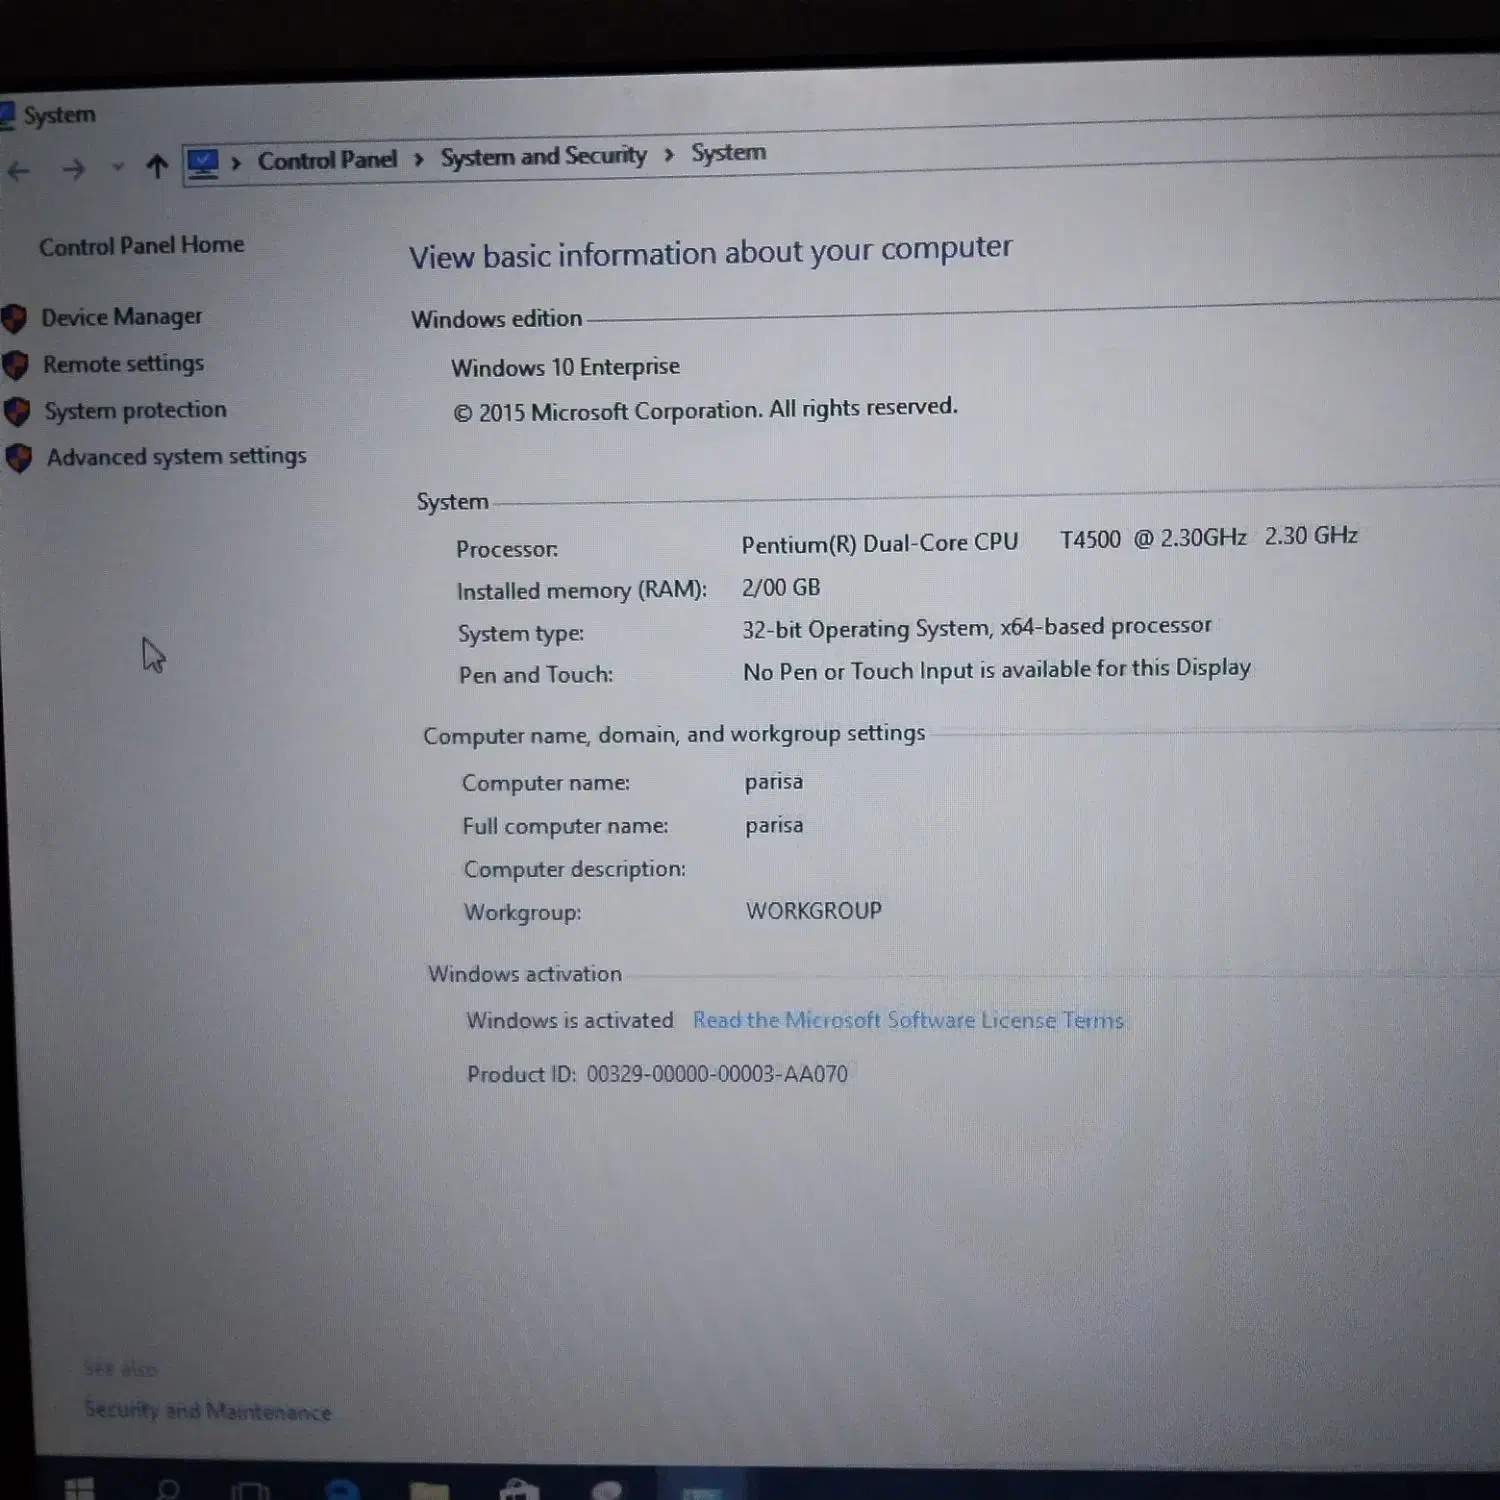Open the Windows Start menu
1500x1500 pixels.
coord(80,1489)
